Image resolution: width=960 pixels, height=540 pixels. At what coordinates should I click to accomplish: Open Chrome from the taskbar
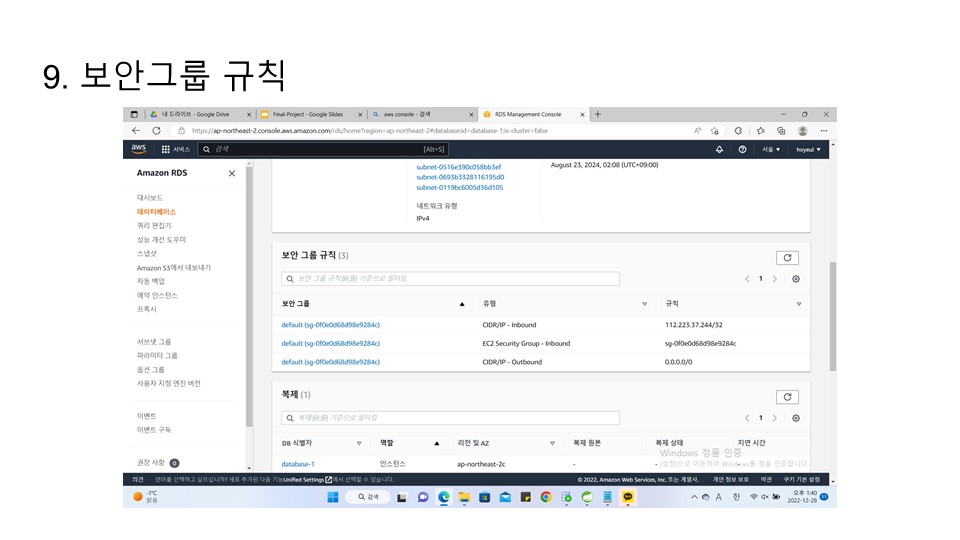click(546, 497)
